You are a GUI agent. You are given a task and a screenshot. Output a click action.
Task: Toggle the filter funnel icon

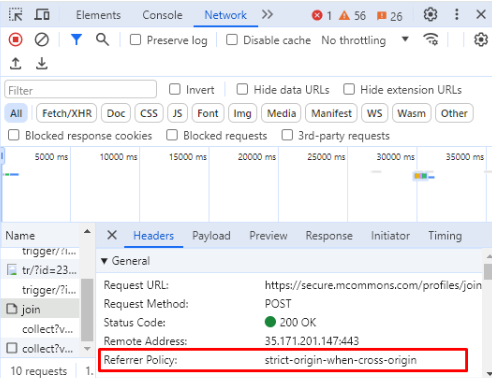(76, 40)
